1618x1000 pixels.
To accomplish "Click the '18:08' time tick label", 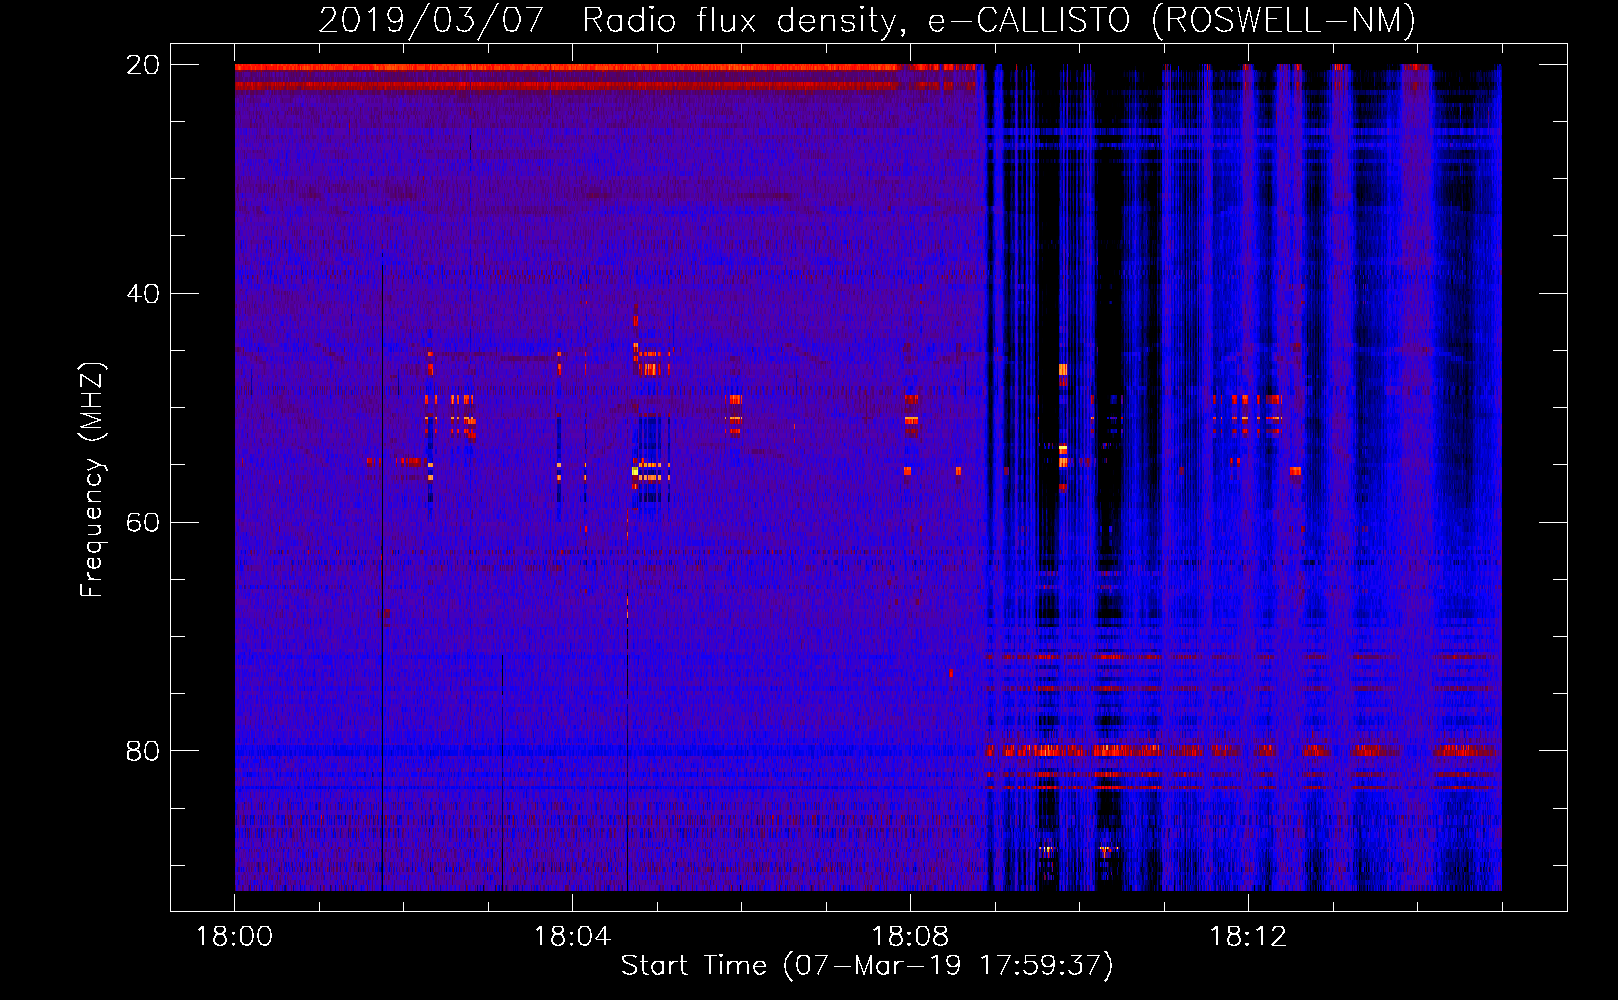I will click(910, 937).
